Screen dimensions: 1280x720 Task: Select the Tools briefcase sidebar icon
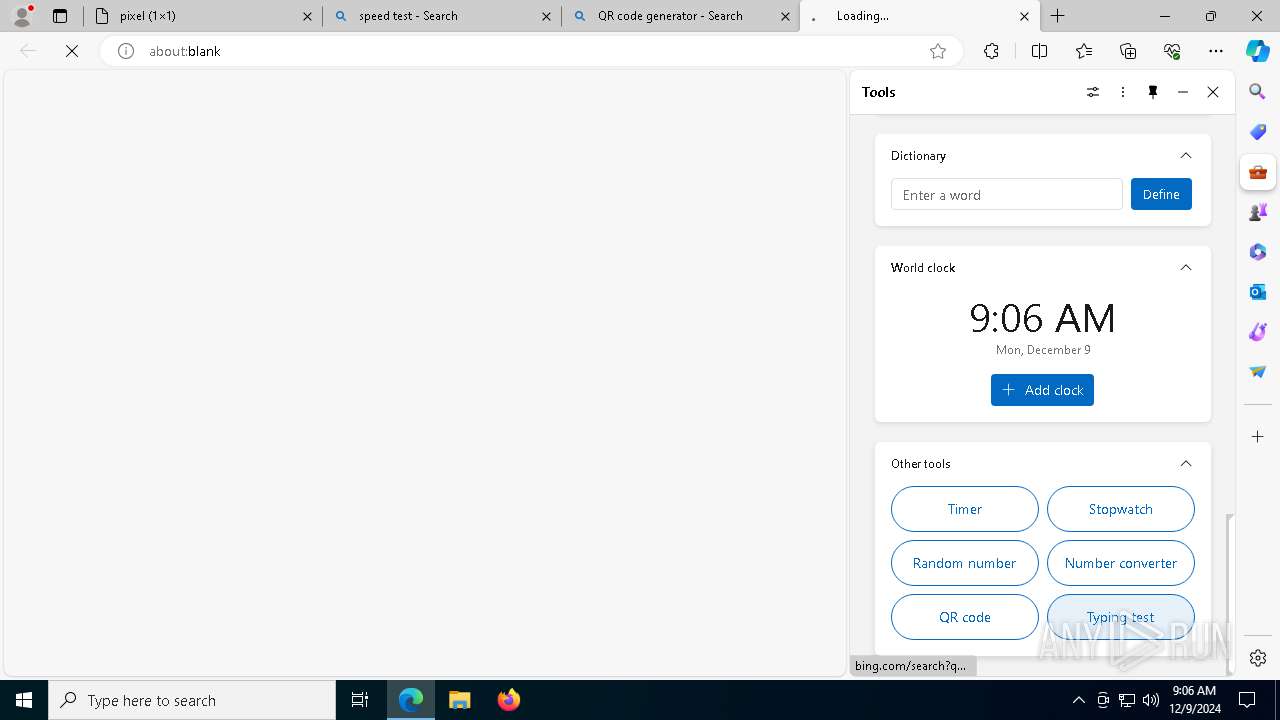coord(1258,172)
